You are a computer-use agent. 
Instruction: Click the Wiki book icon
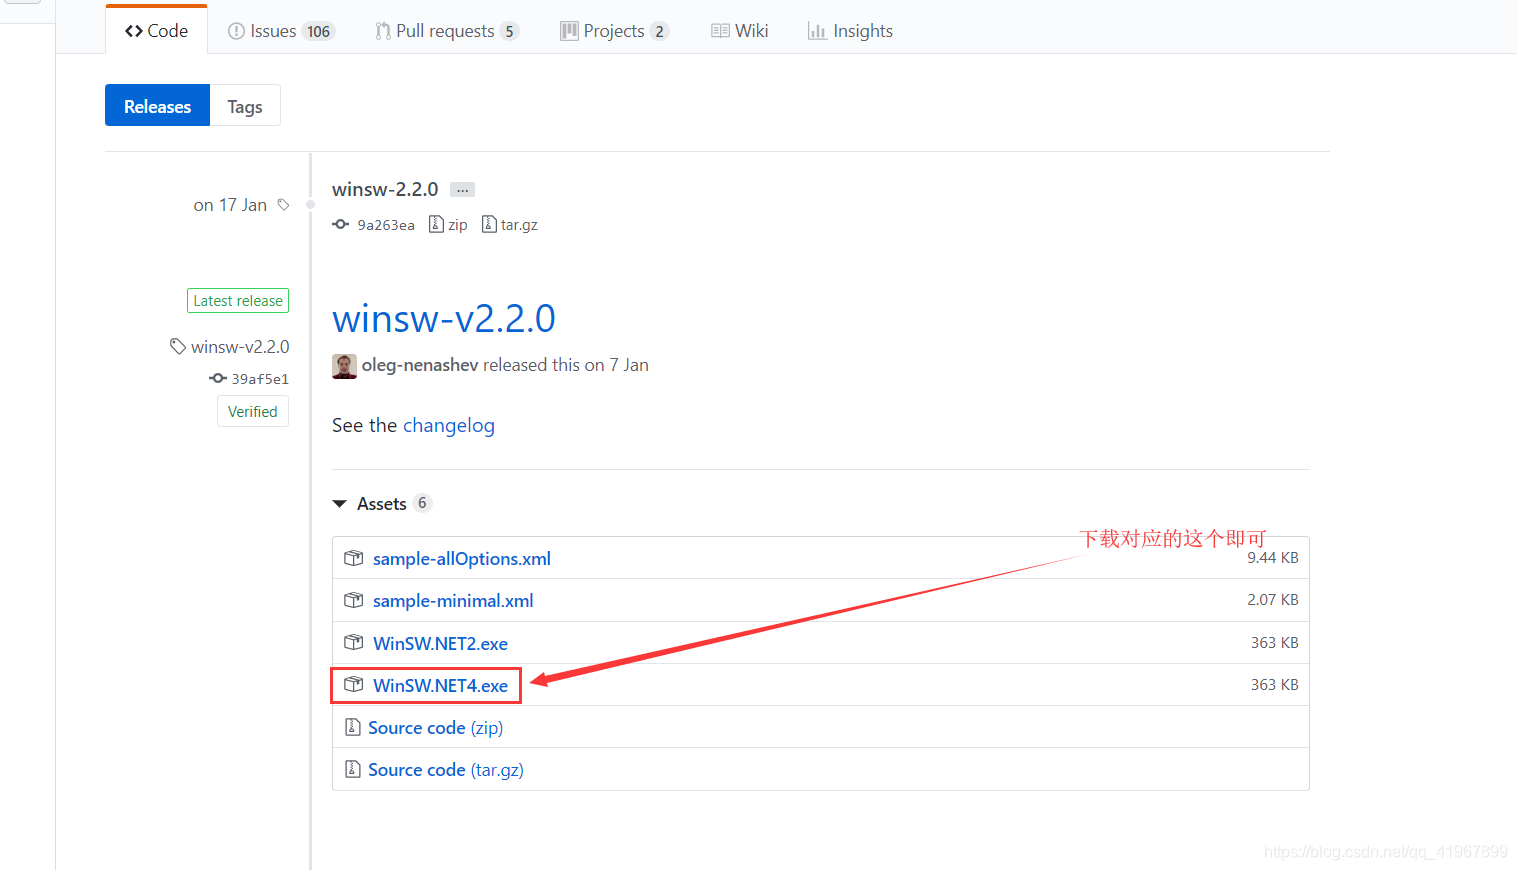point(720,31)
